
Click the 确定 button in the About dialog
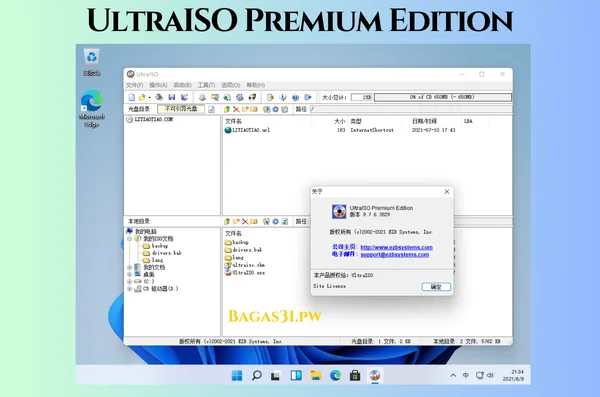[436, 287]
